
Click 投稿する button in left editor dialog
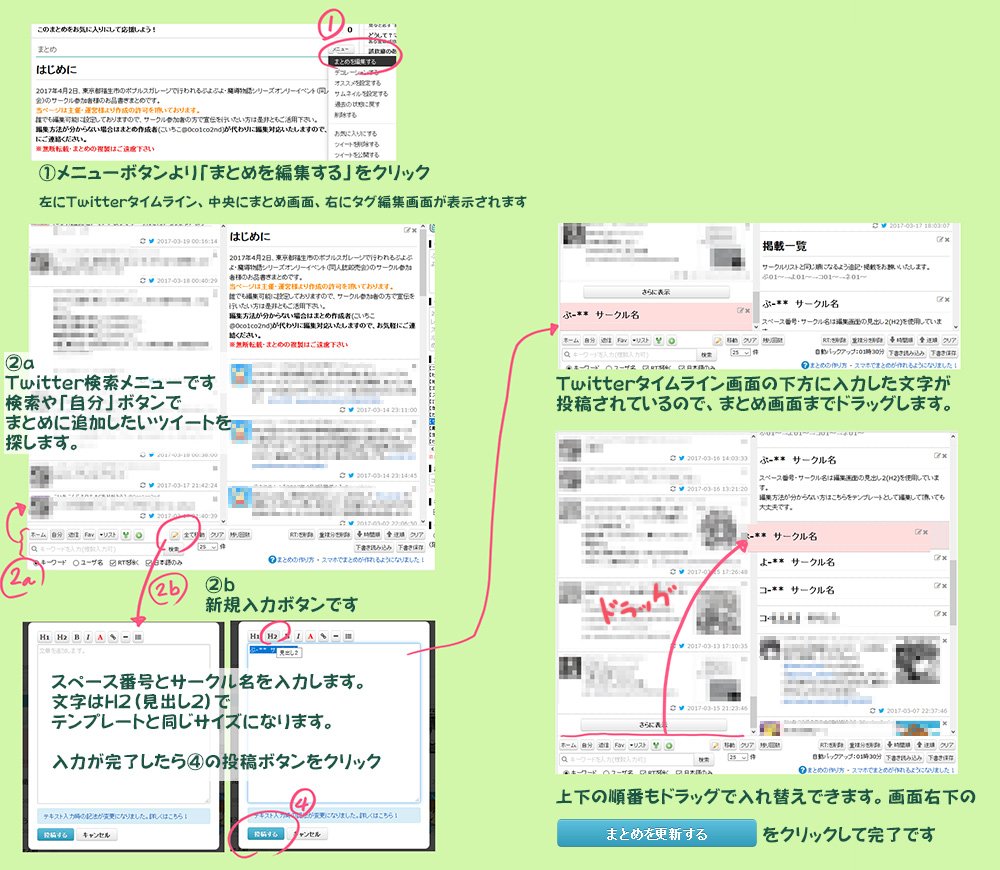(x=55, y=834)
